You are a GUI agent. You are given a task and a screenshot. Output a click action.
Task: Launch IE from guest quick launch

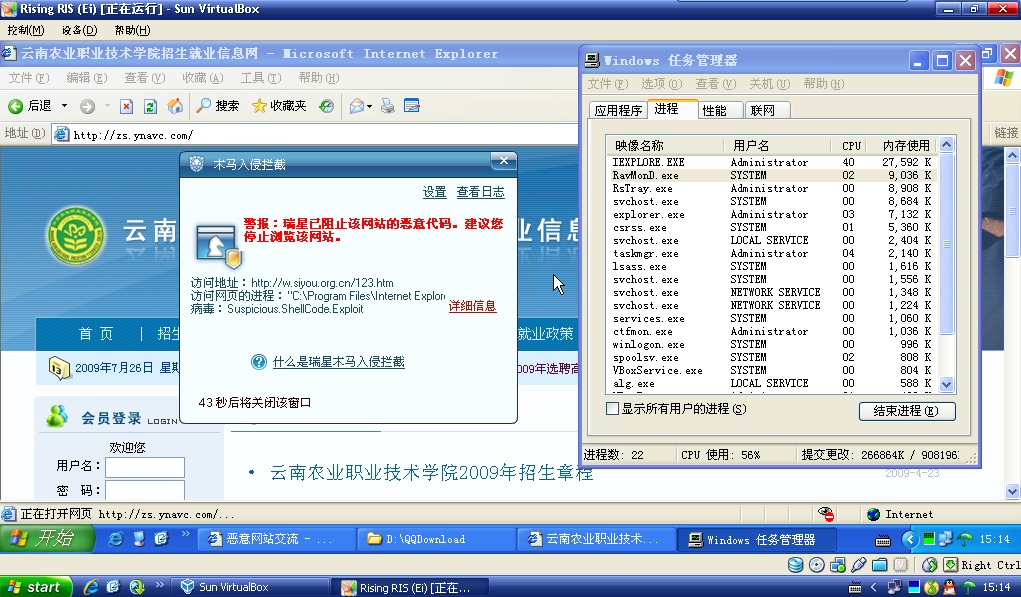(115, 539)
